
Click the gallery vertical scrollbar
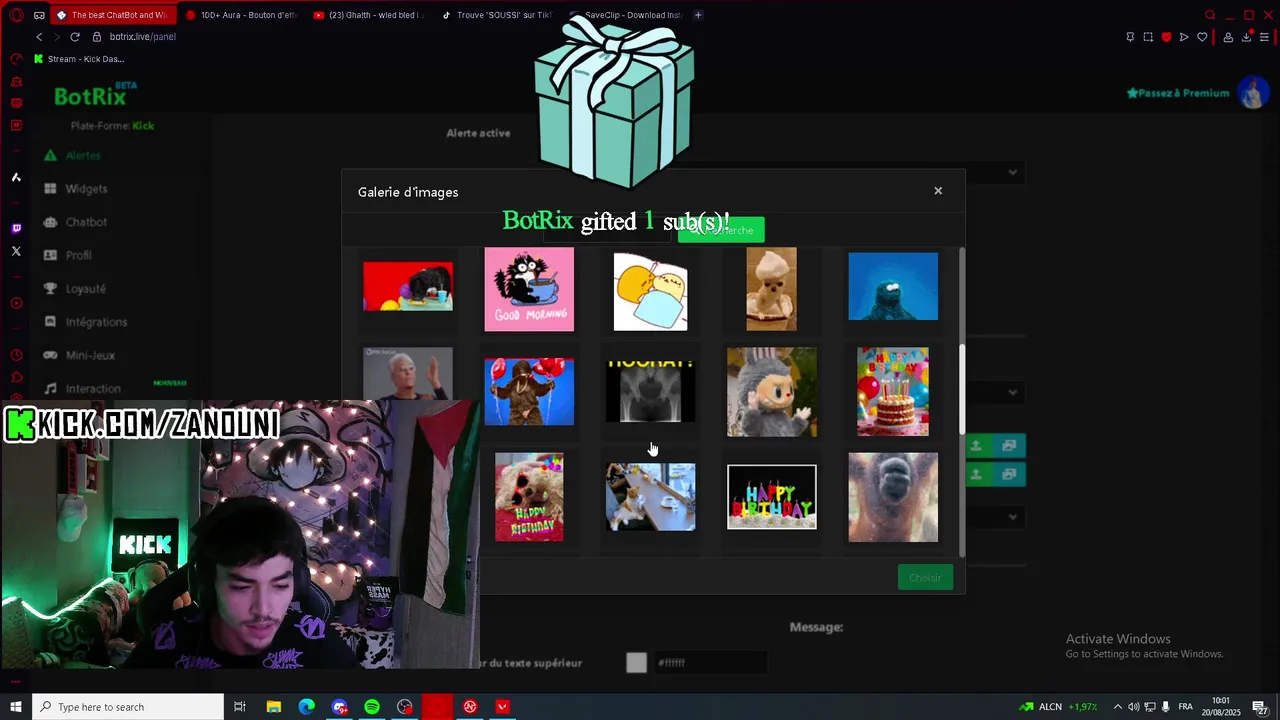tap(962, 390)
